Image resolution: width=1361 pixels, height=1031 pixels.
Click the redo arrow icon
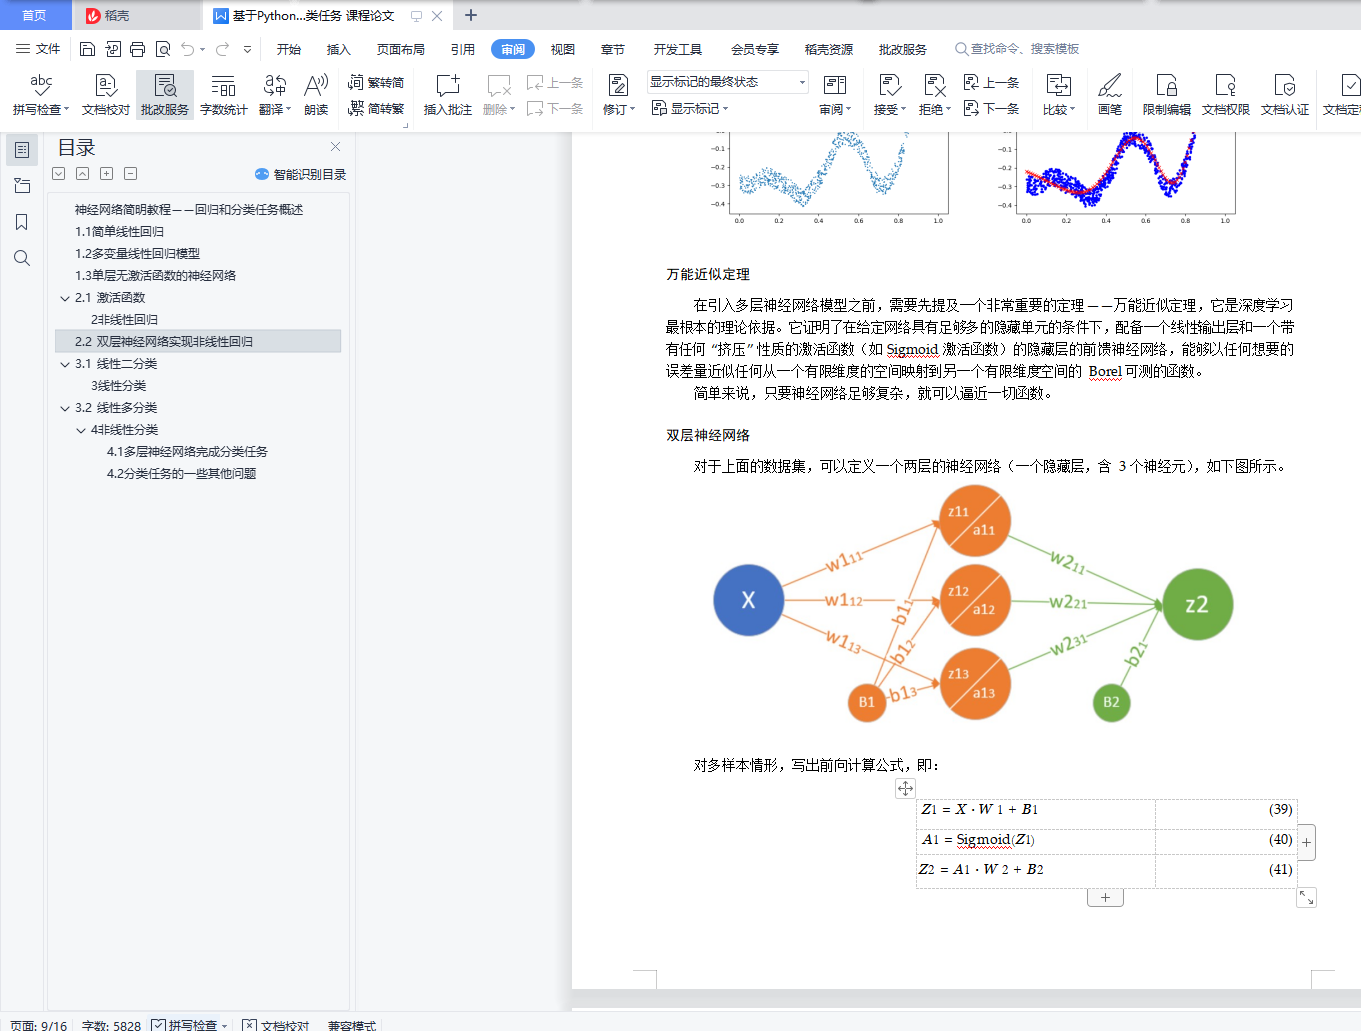click(222, 49)
